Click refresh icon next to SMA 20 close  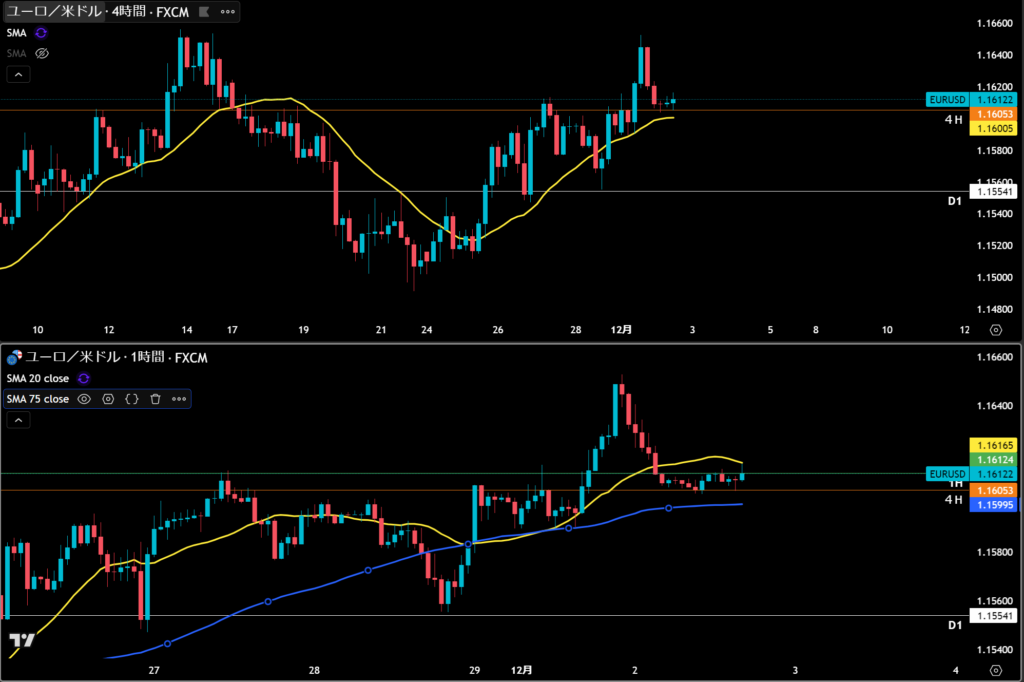[84, 378]
